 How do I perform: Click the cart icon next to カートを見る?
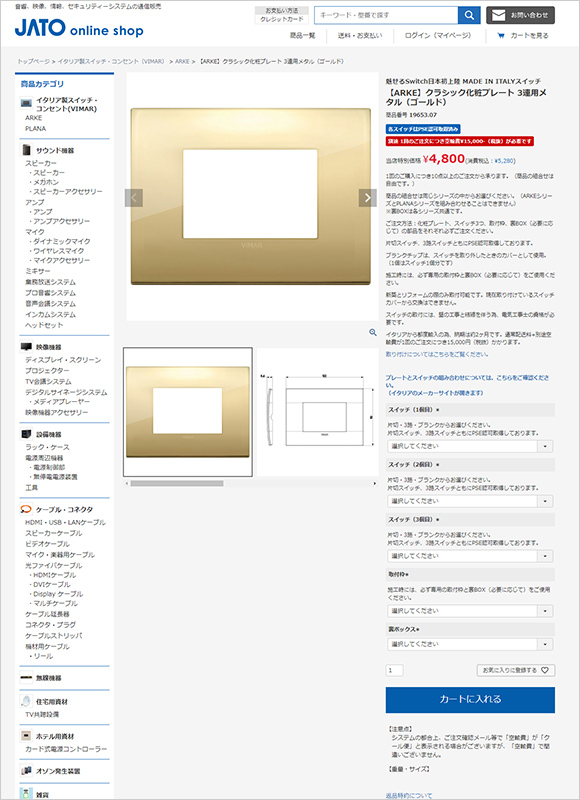500,36
